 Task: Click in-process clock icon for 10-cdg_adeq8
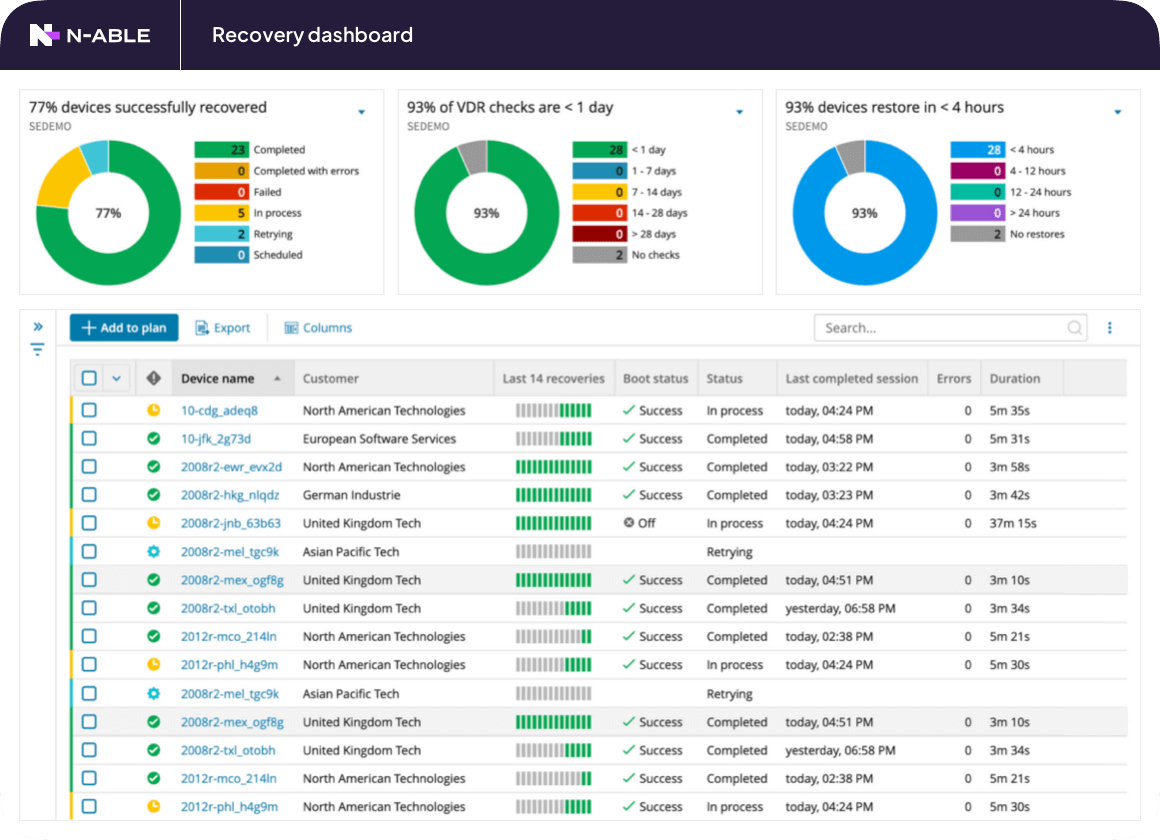coord(153,410)
